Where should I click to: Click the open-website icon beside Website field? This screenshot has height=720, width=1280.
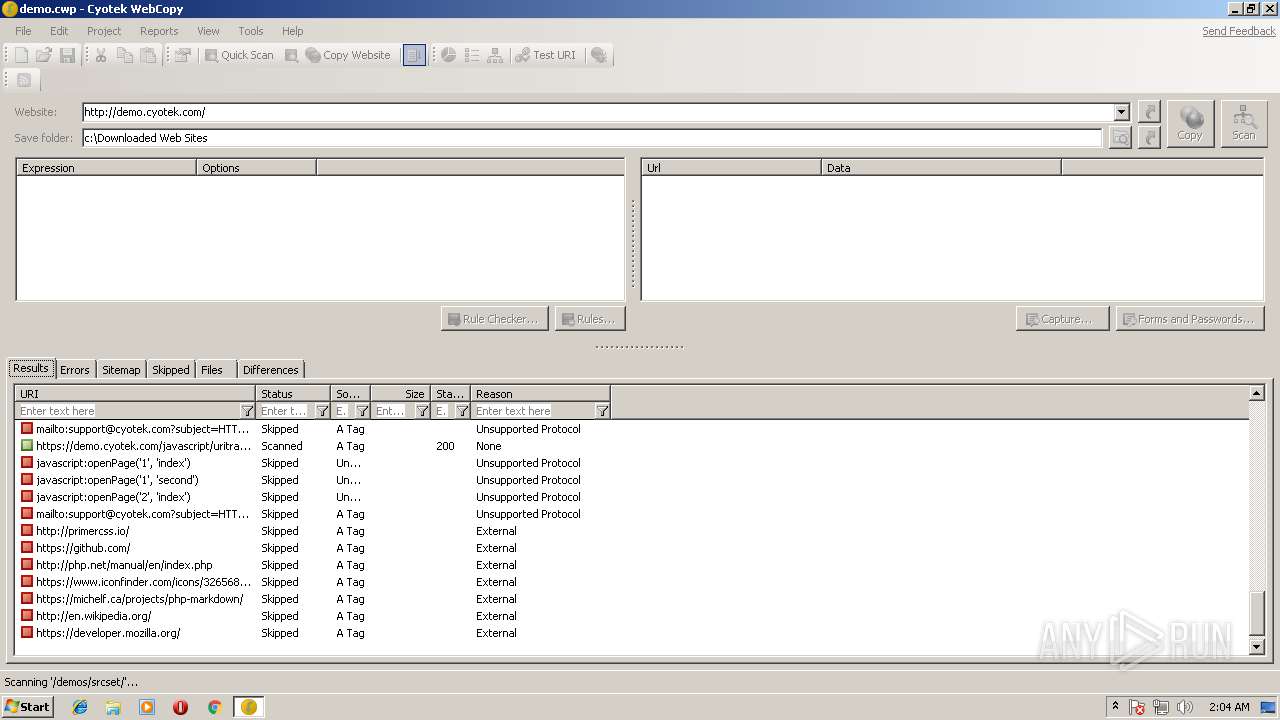point(1149,112)
